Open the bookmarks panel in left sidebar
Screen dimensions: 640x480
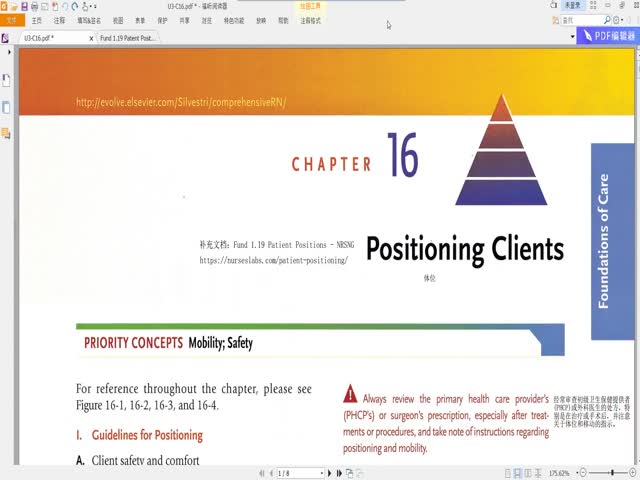6,81
